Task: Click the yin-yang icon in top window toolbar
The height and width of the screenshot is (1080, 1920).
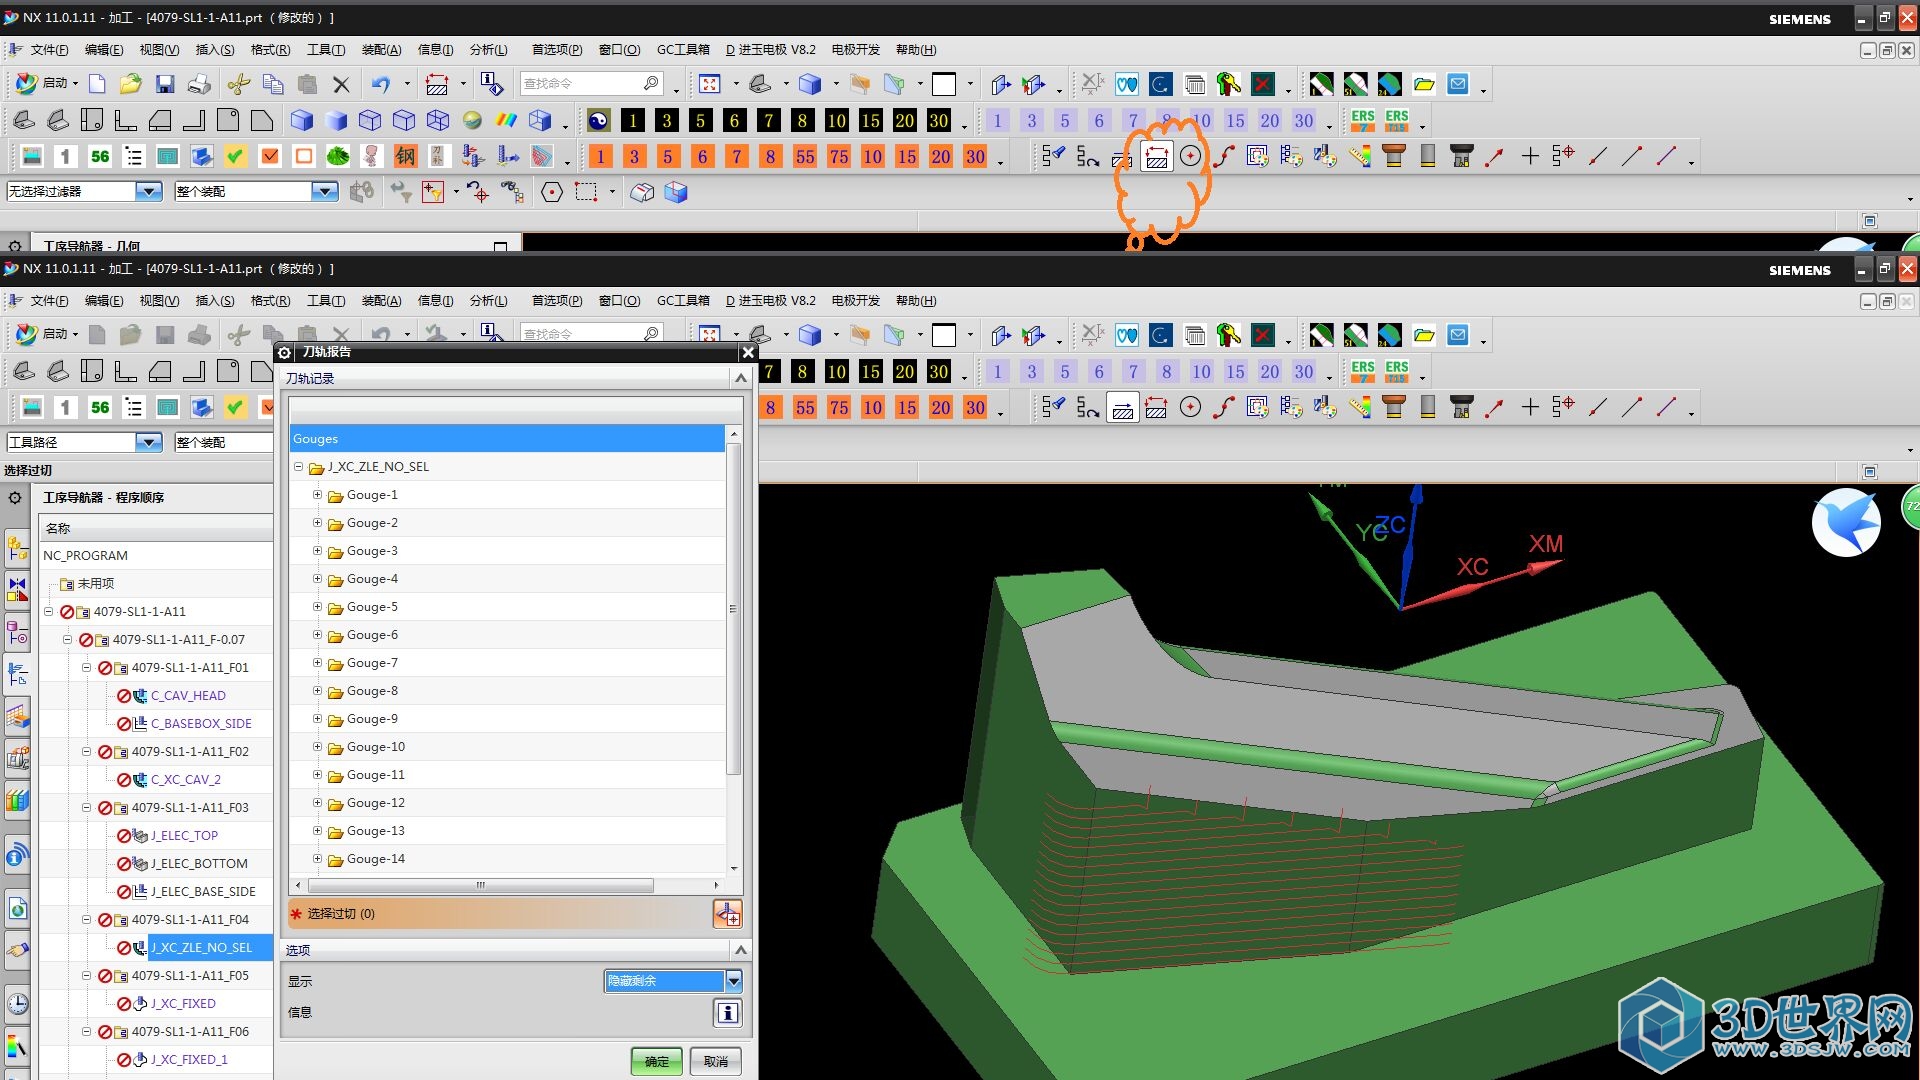Action: (x=598, y=121)
